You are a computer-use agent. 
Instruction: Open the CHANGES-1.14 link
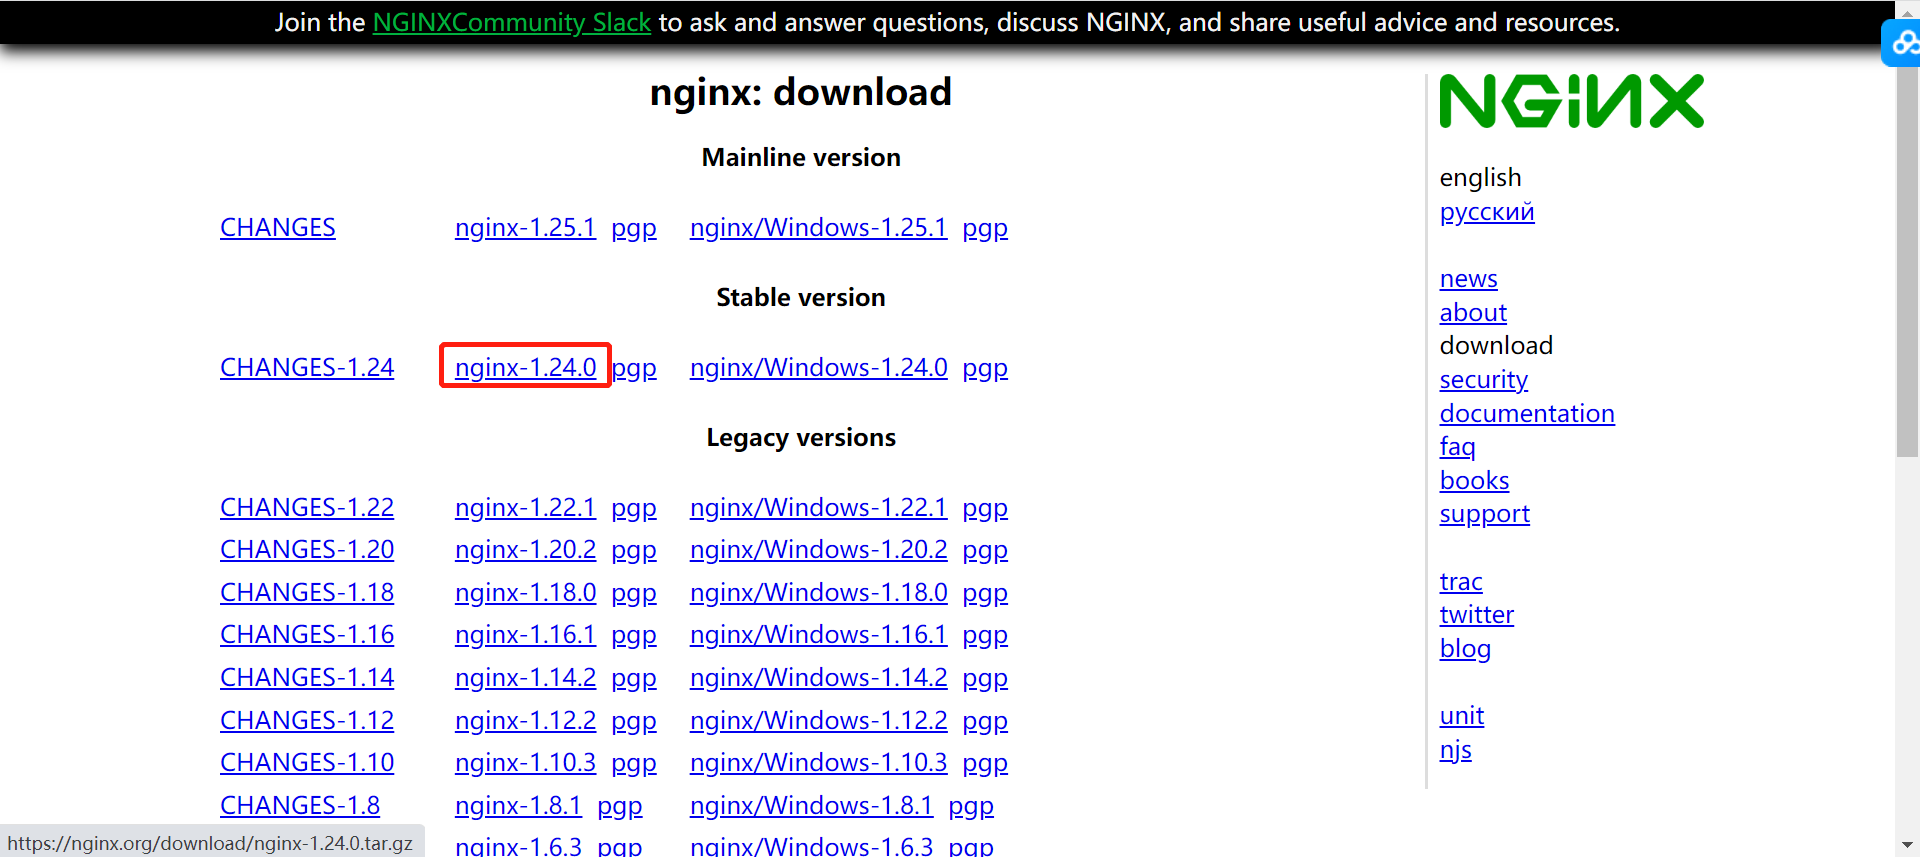pos(307,678)
